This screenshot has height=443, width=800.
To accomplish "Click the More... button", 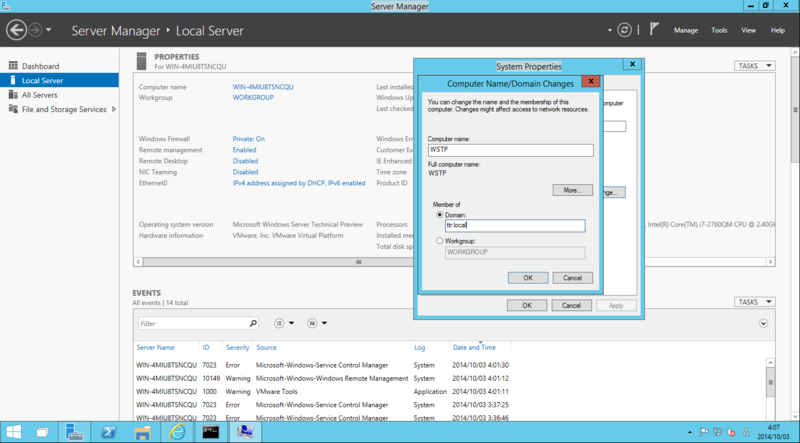I will pos(572,190).
